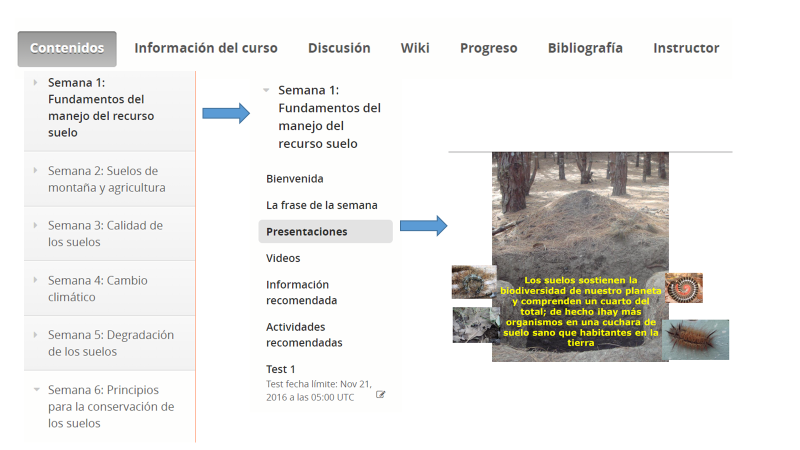Open the Bienvenida link
The width and height of the screenshot is (800, 450).
tap(294, 179)
